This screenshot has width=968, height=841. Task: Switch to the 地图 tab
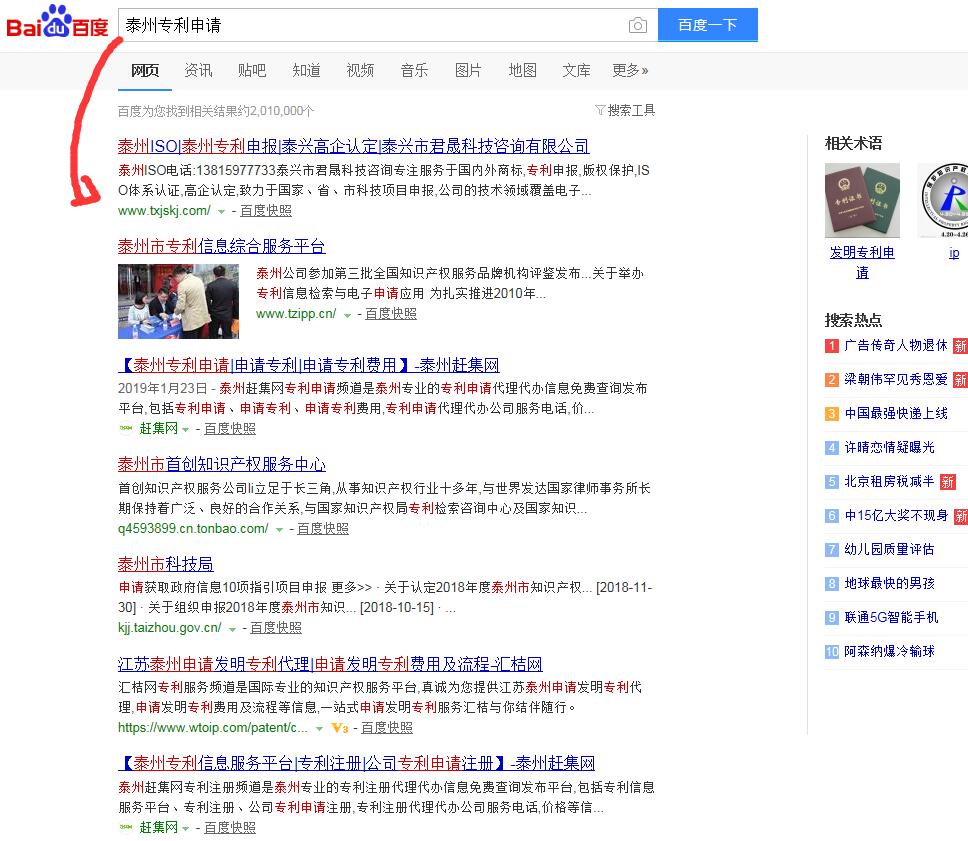tap(522, 70)
